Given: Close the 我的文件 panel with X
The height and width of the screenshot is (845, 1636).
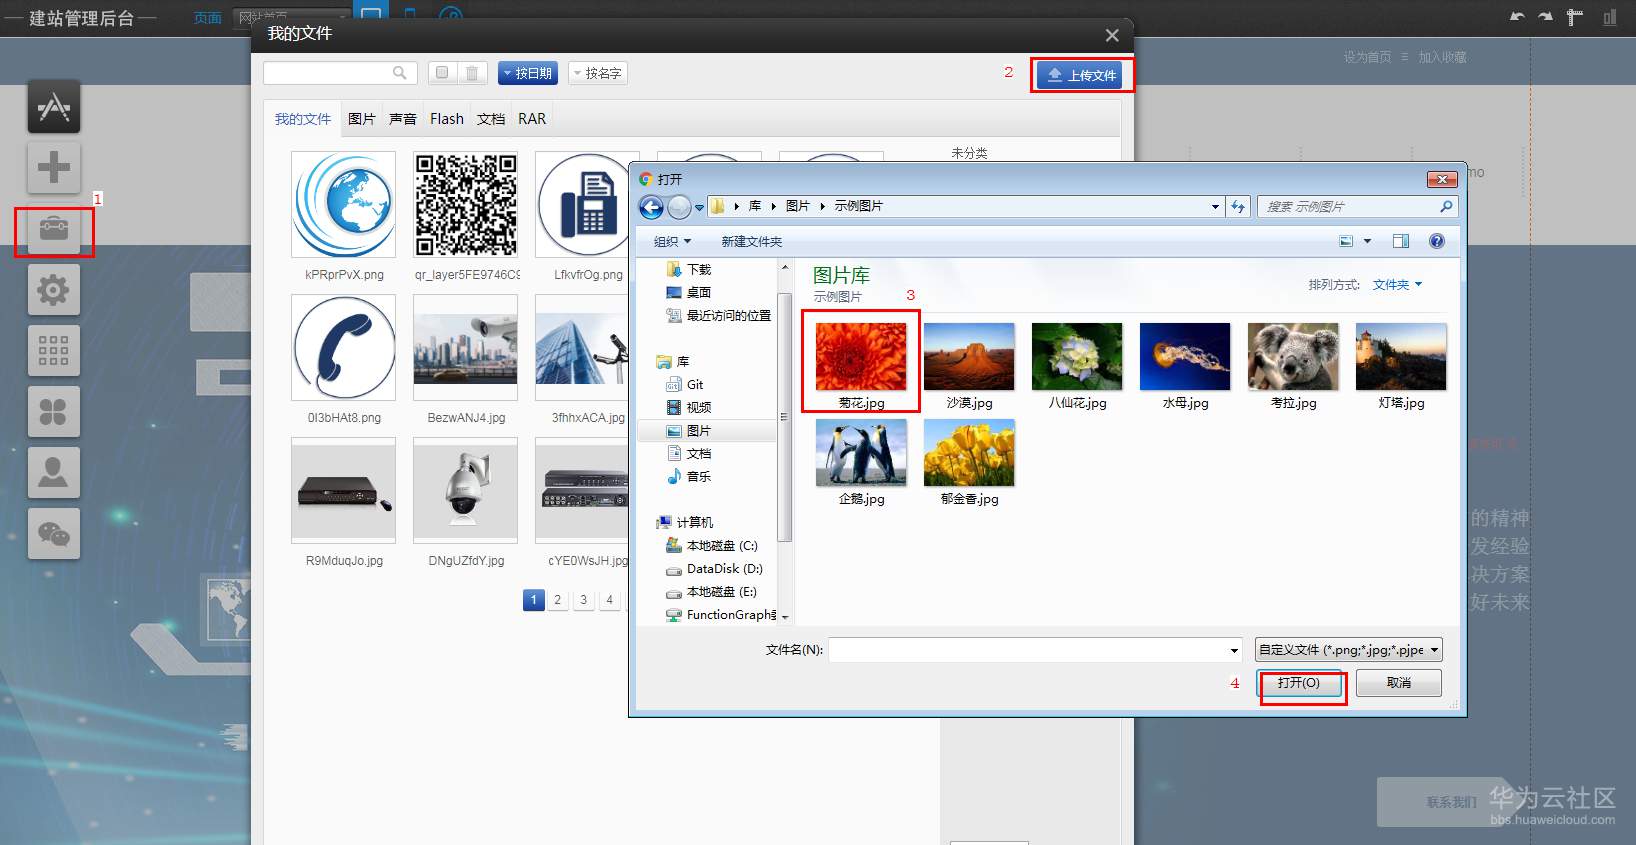Looking at the screenshot, I should (x=1112, y=35).
